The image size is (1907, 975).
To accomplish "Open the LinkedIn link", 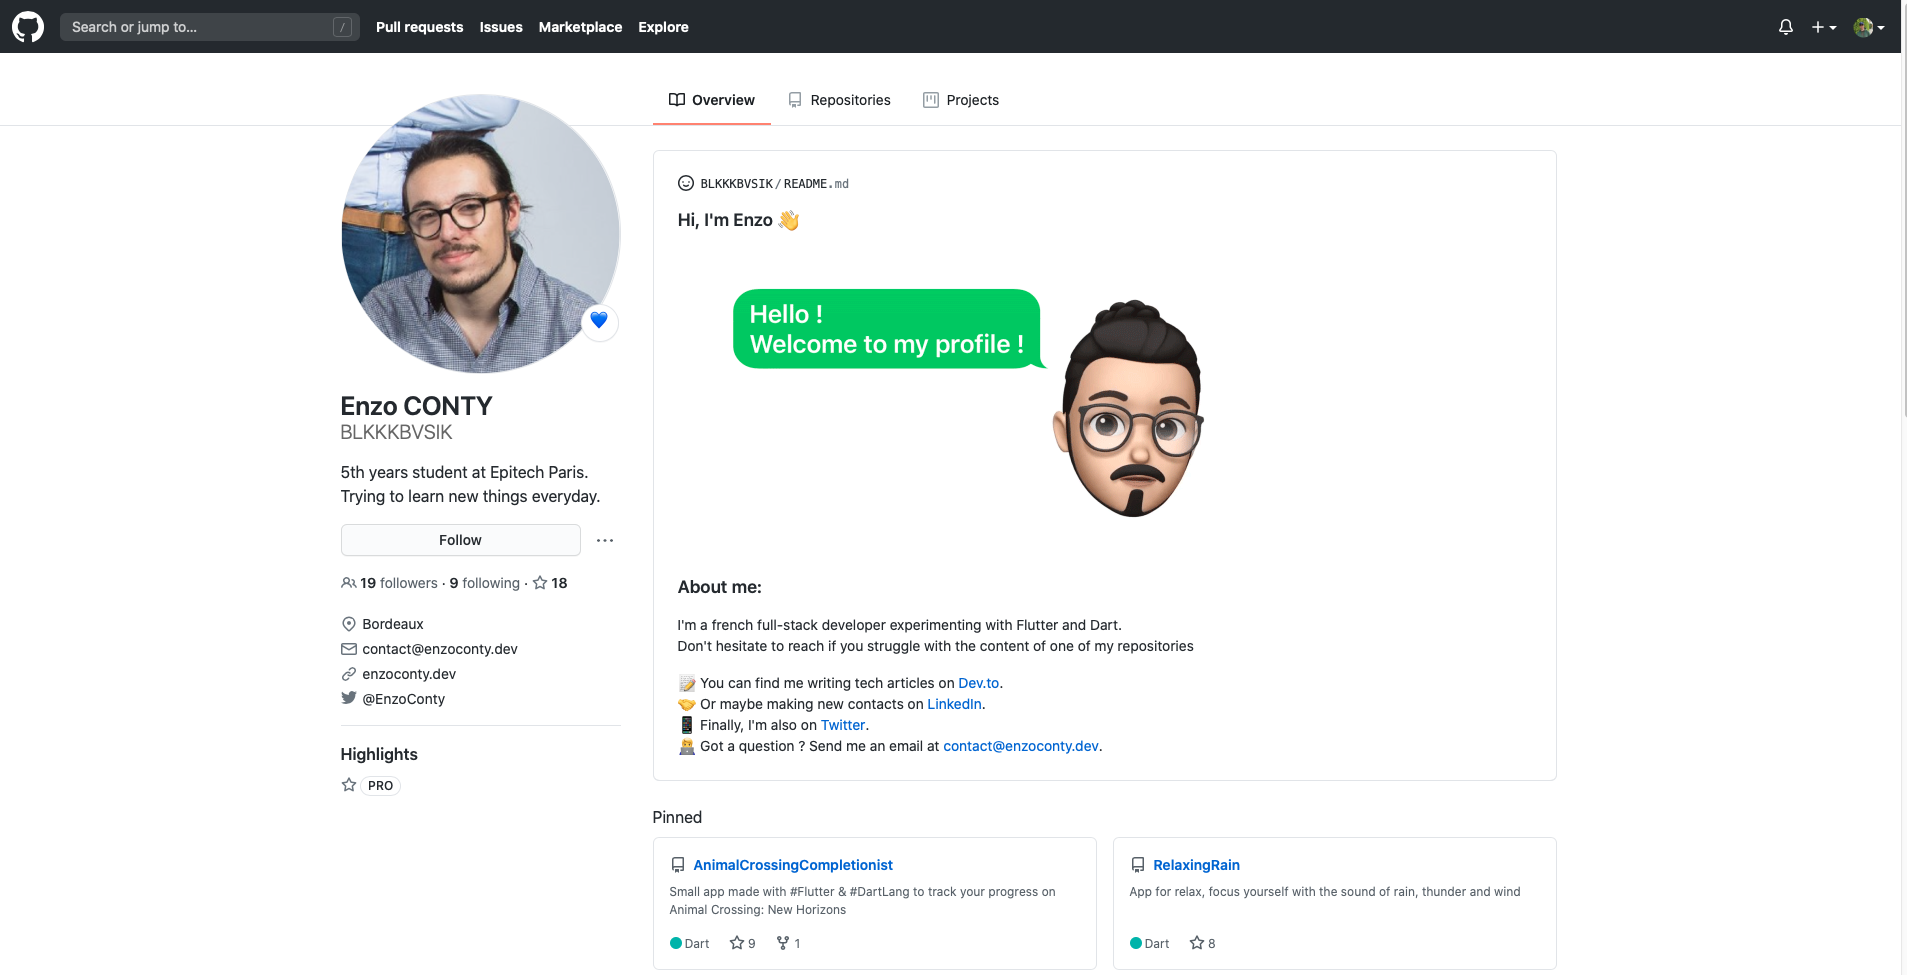I will pos(954,704).
